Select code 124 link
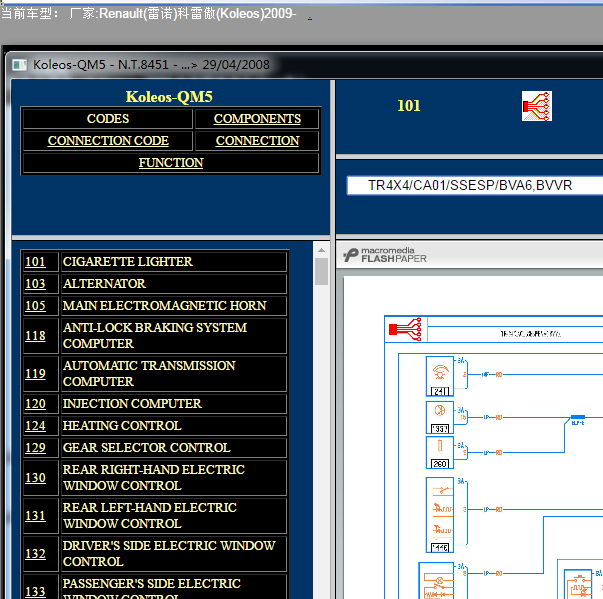Viewport: 603px width, 599px height. click(35, 426)
